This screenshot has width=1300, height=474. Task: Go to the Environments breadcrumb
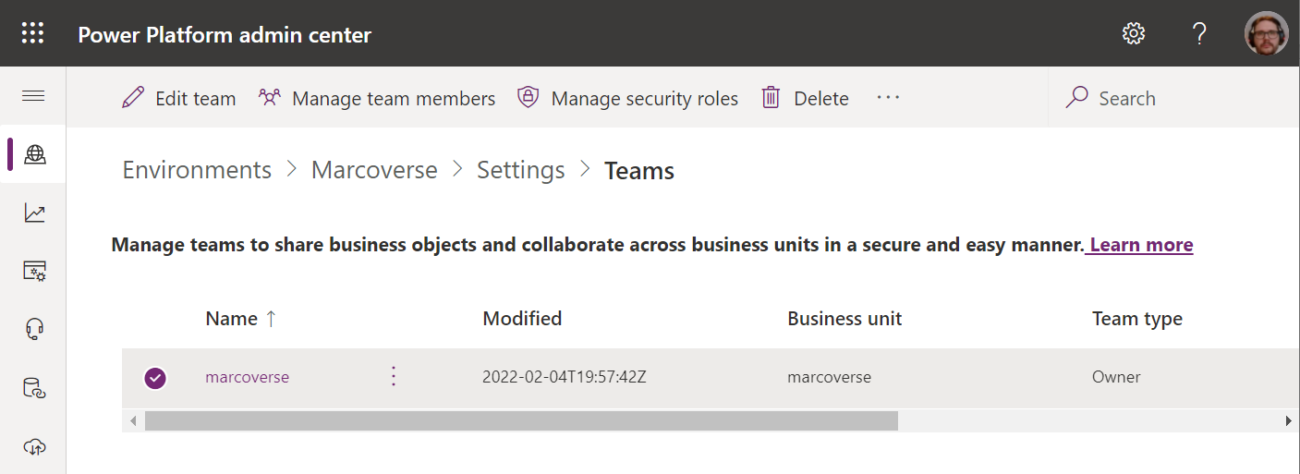click(x=197, y=170)
